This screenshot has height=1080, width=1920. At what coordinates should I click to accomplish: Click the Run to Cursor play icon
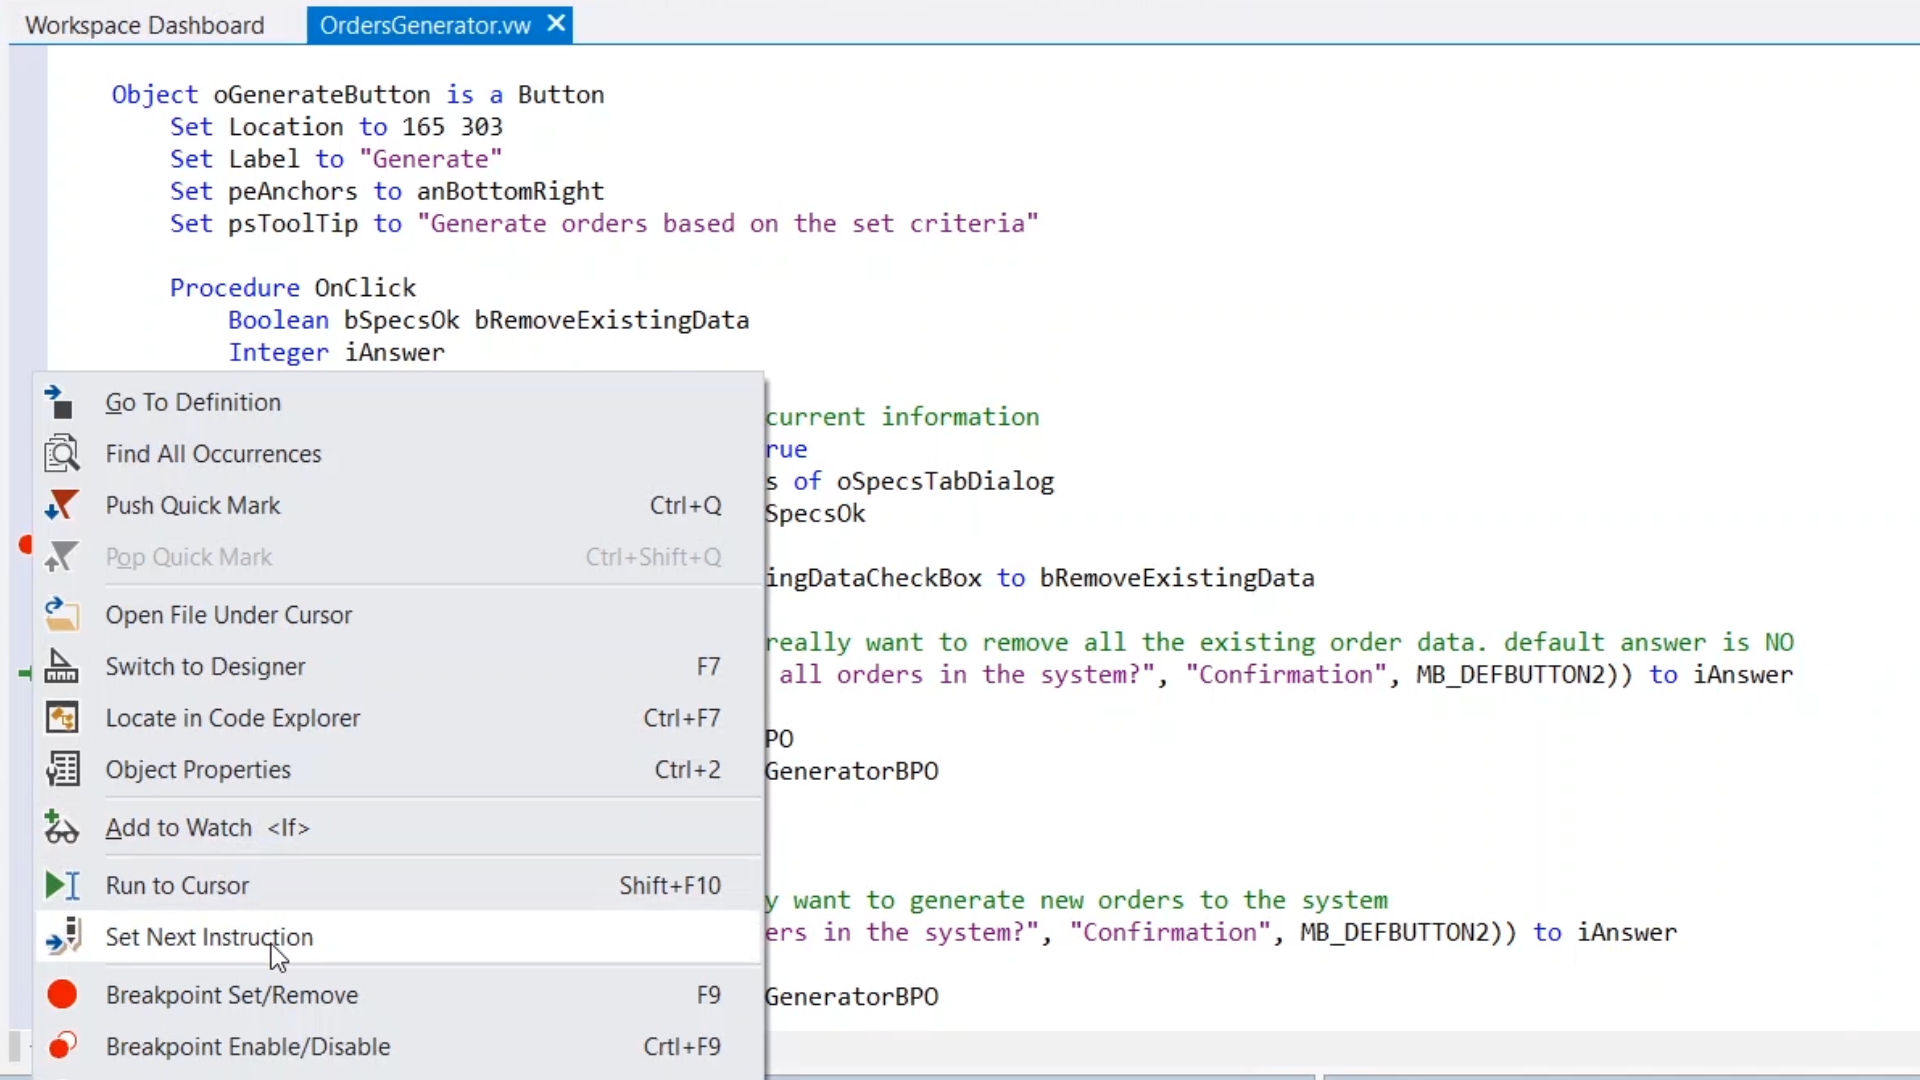coord(61,885)
